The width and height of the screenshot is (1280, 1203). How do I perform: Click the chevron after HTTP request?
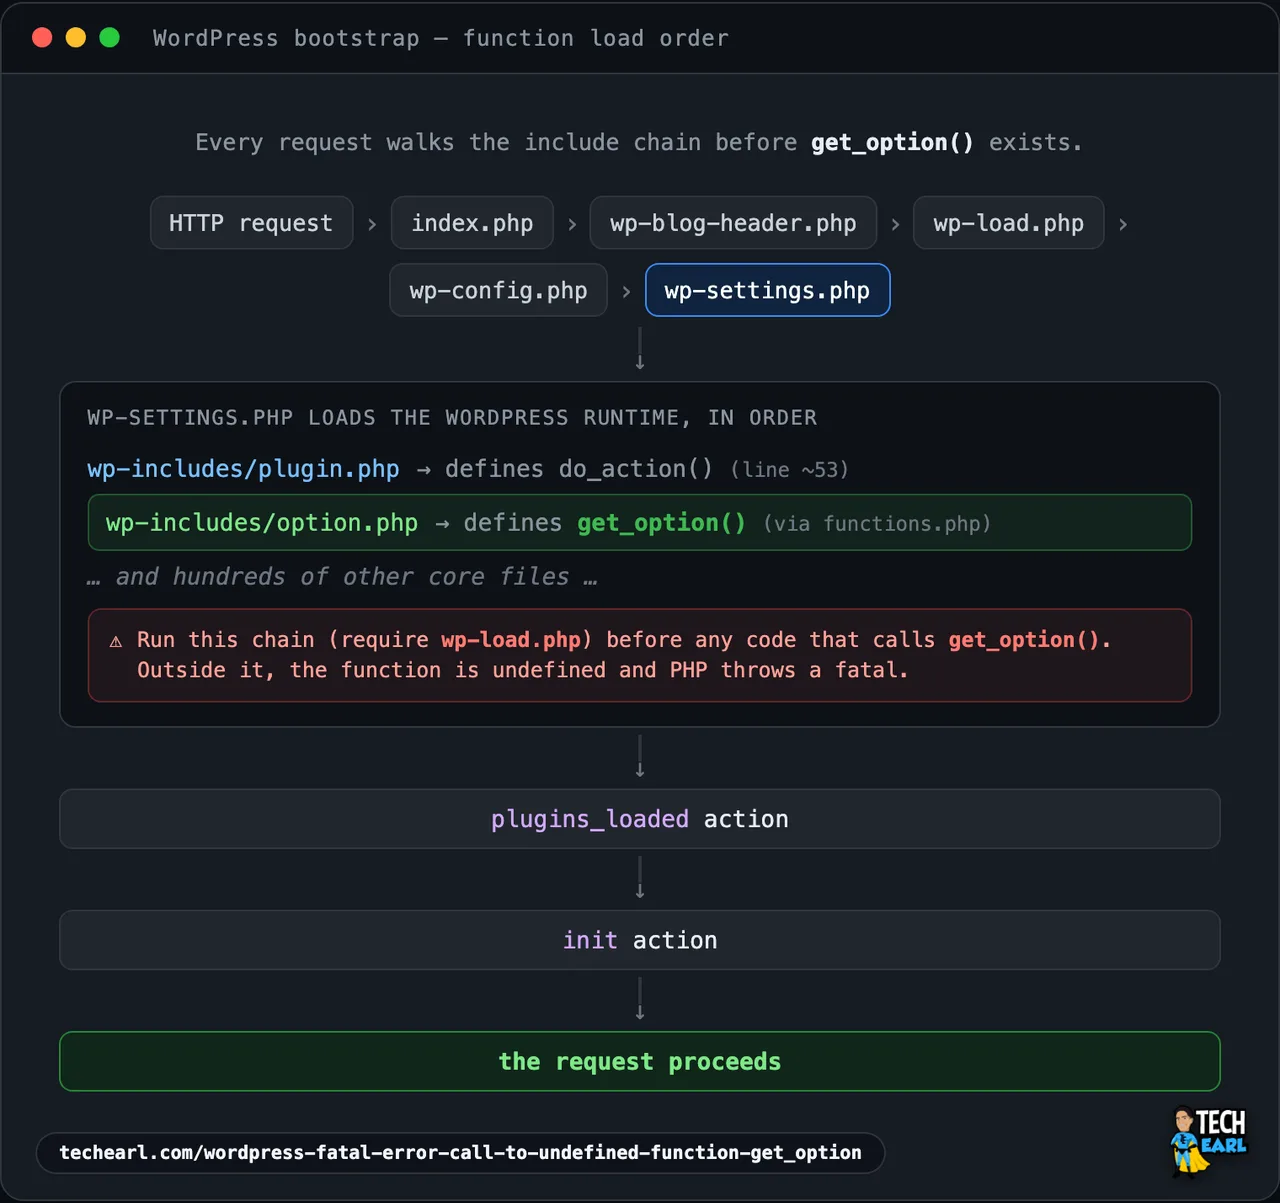(372, 224)
